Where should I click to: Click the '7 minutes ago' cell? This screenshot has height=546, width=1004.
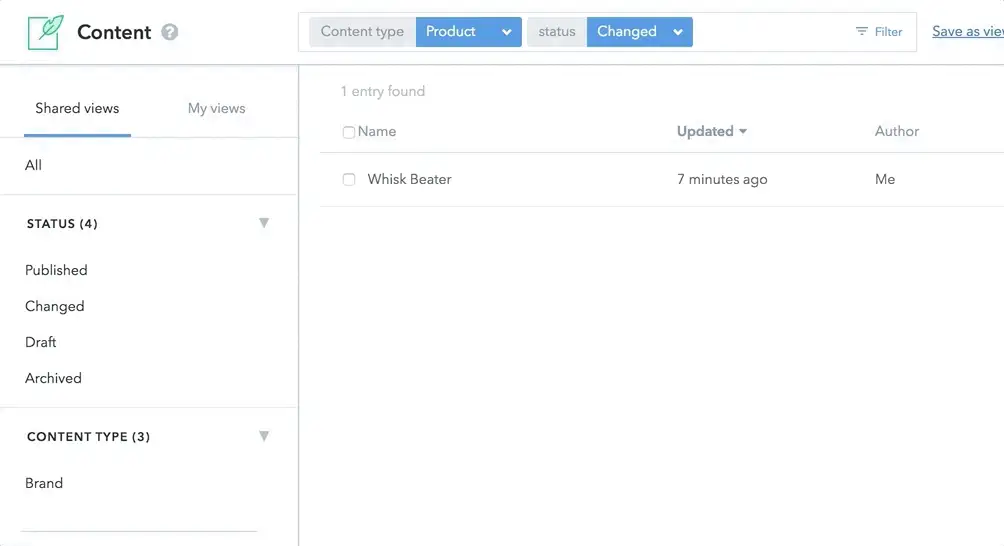tap(722, 179)
